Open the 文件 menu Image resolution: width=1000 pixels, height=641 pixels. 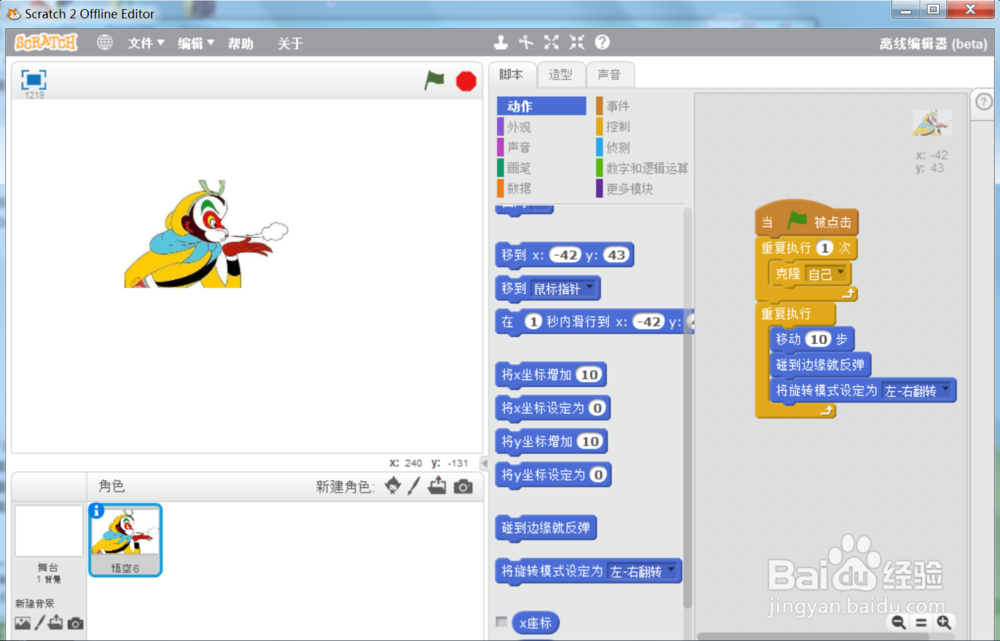point(146,43)
